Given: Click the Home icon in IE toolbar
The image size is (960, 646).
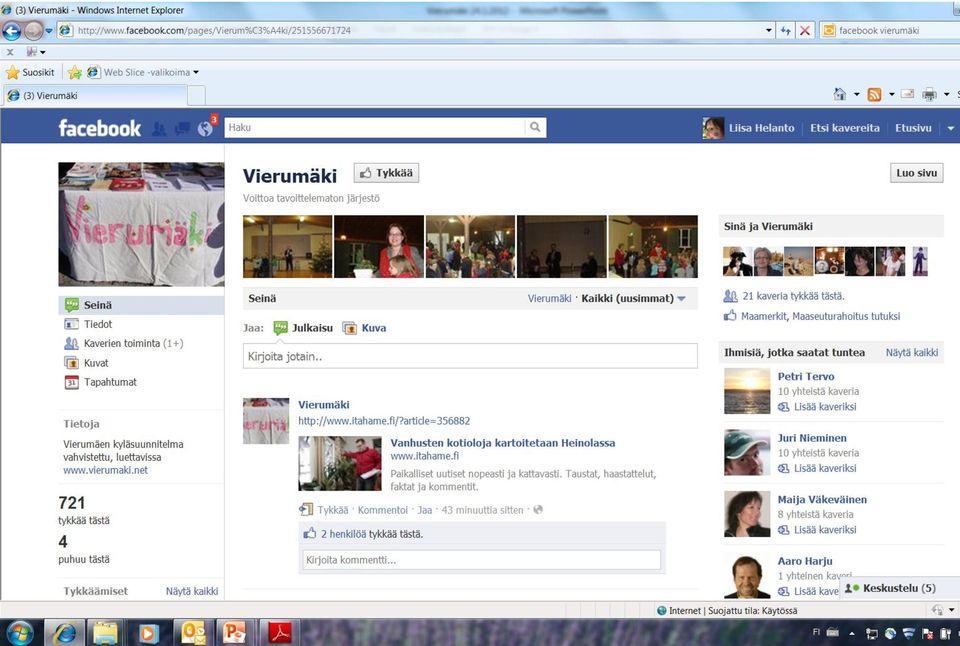Looking at the screenshot, I should click(840, 94).
